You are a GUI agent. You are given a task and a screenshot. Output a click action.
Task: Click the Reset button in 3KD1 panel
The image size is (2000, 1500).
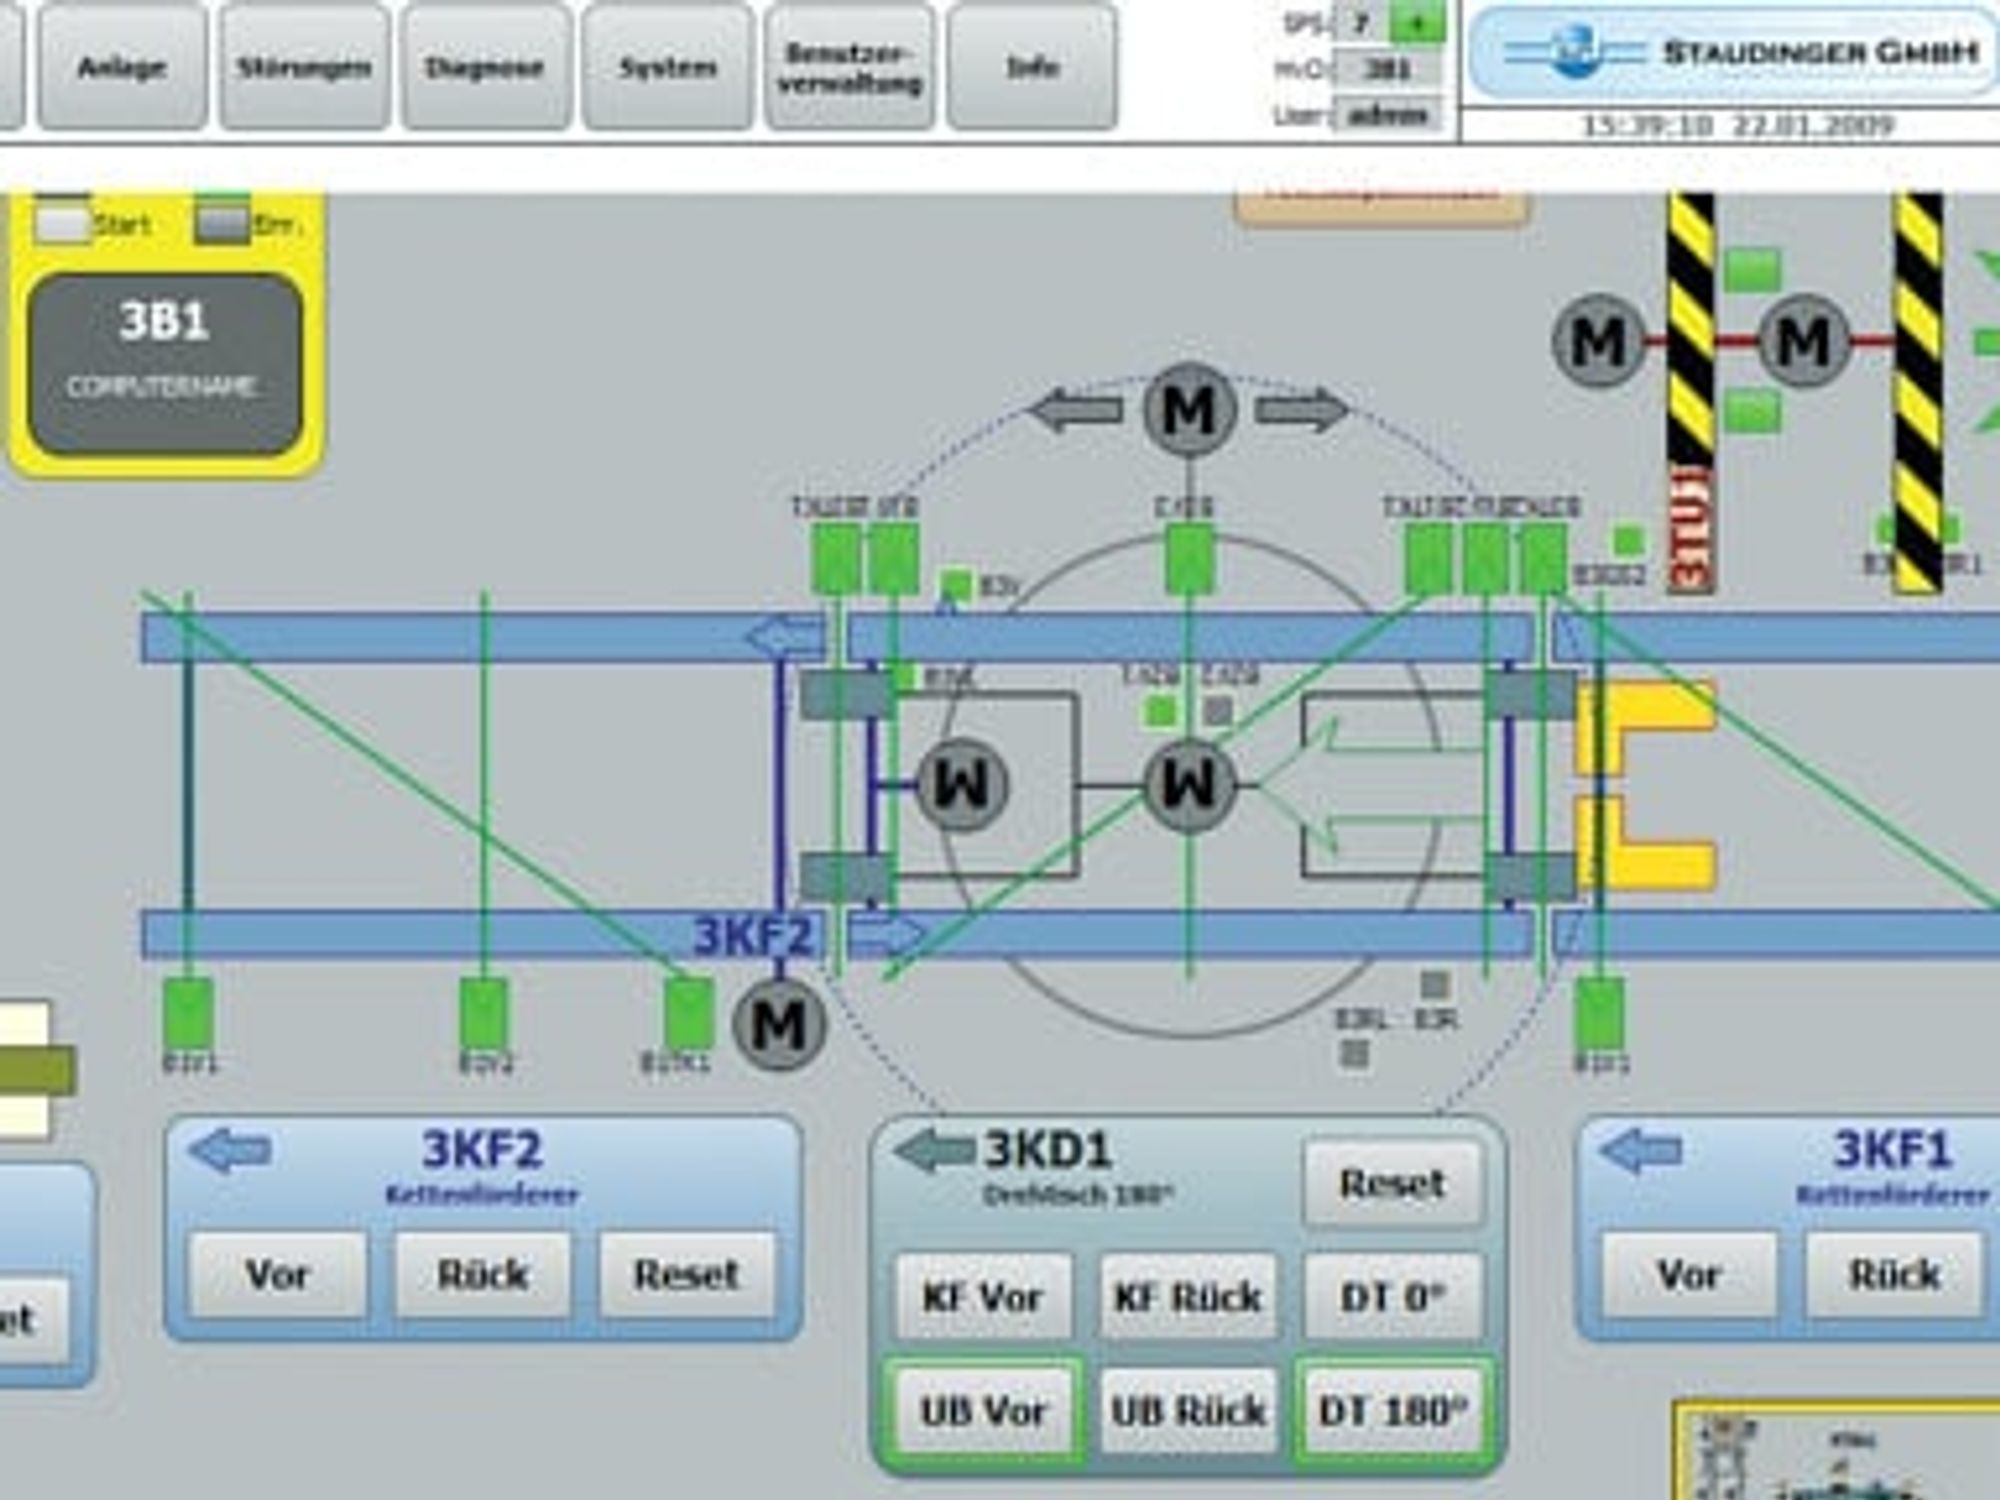[x=1393, y=1183]
